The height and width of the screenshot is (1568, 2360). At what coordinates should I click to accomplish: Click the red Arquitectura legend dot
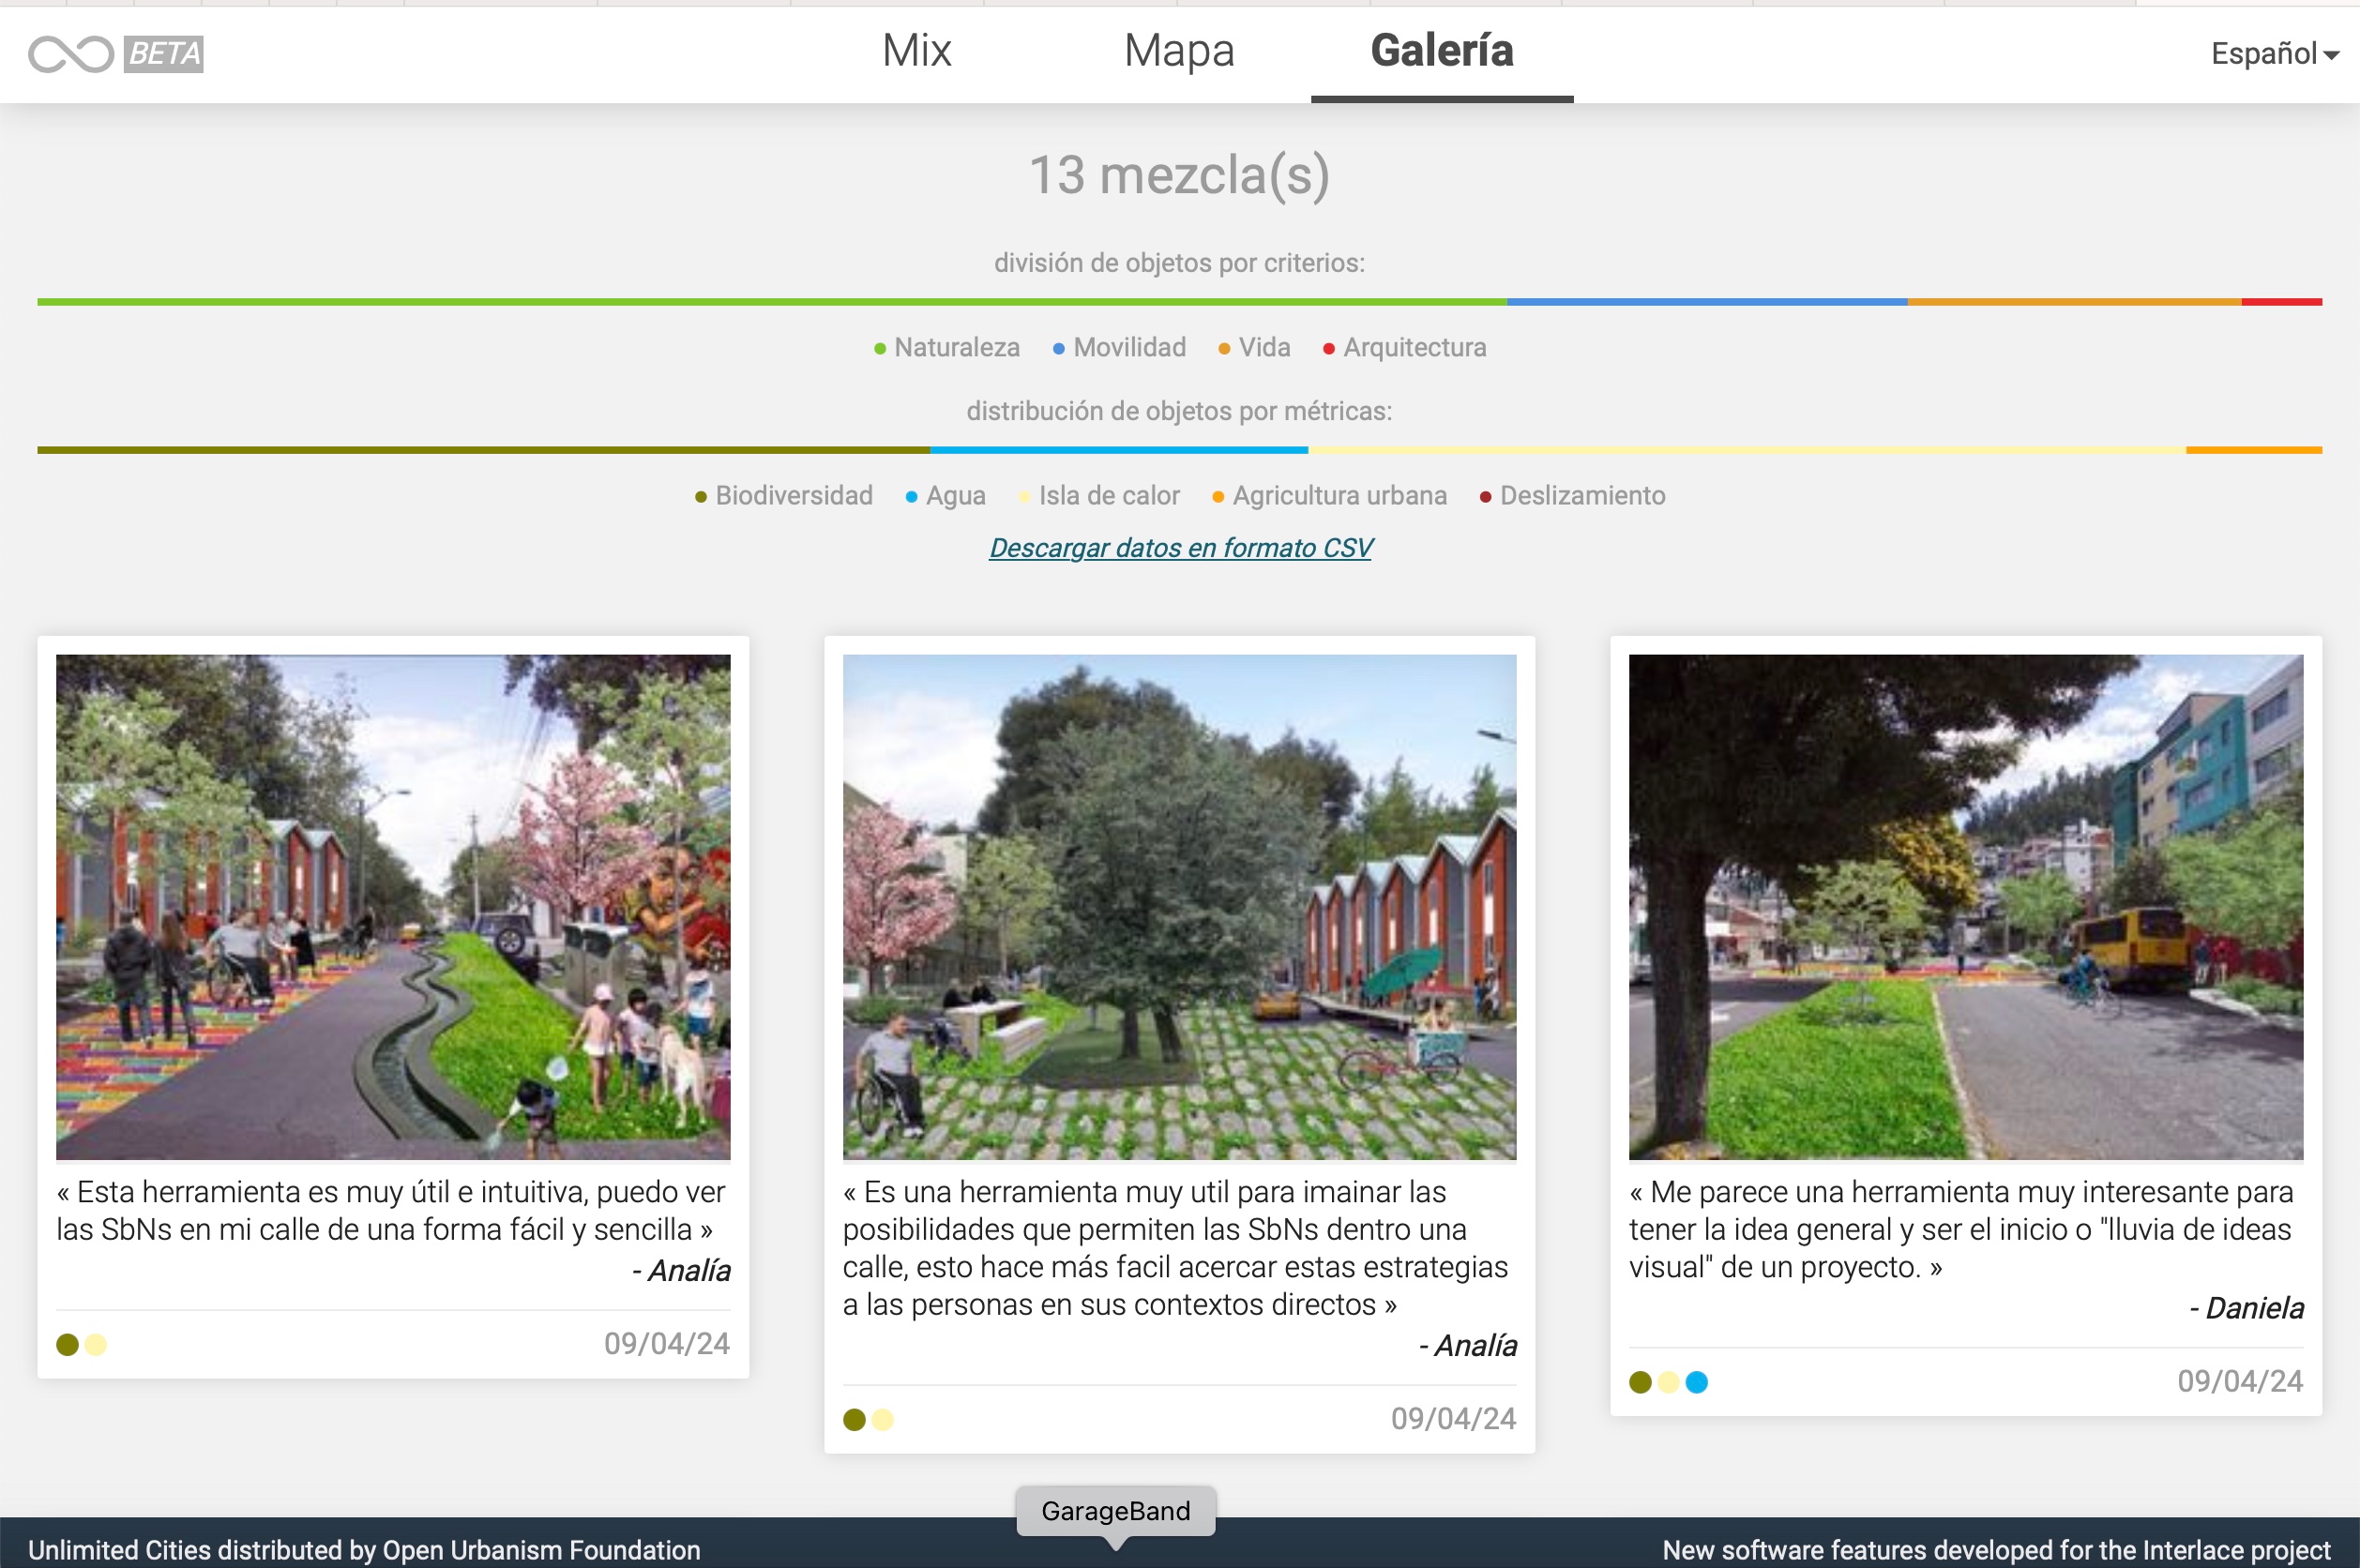[x=1329, y=349]
